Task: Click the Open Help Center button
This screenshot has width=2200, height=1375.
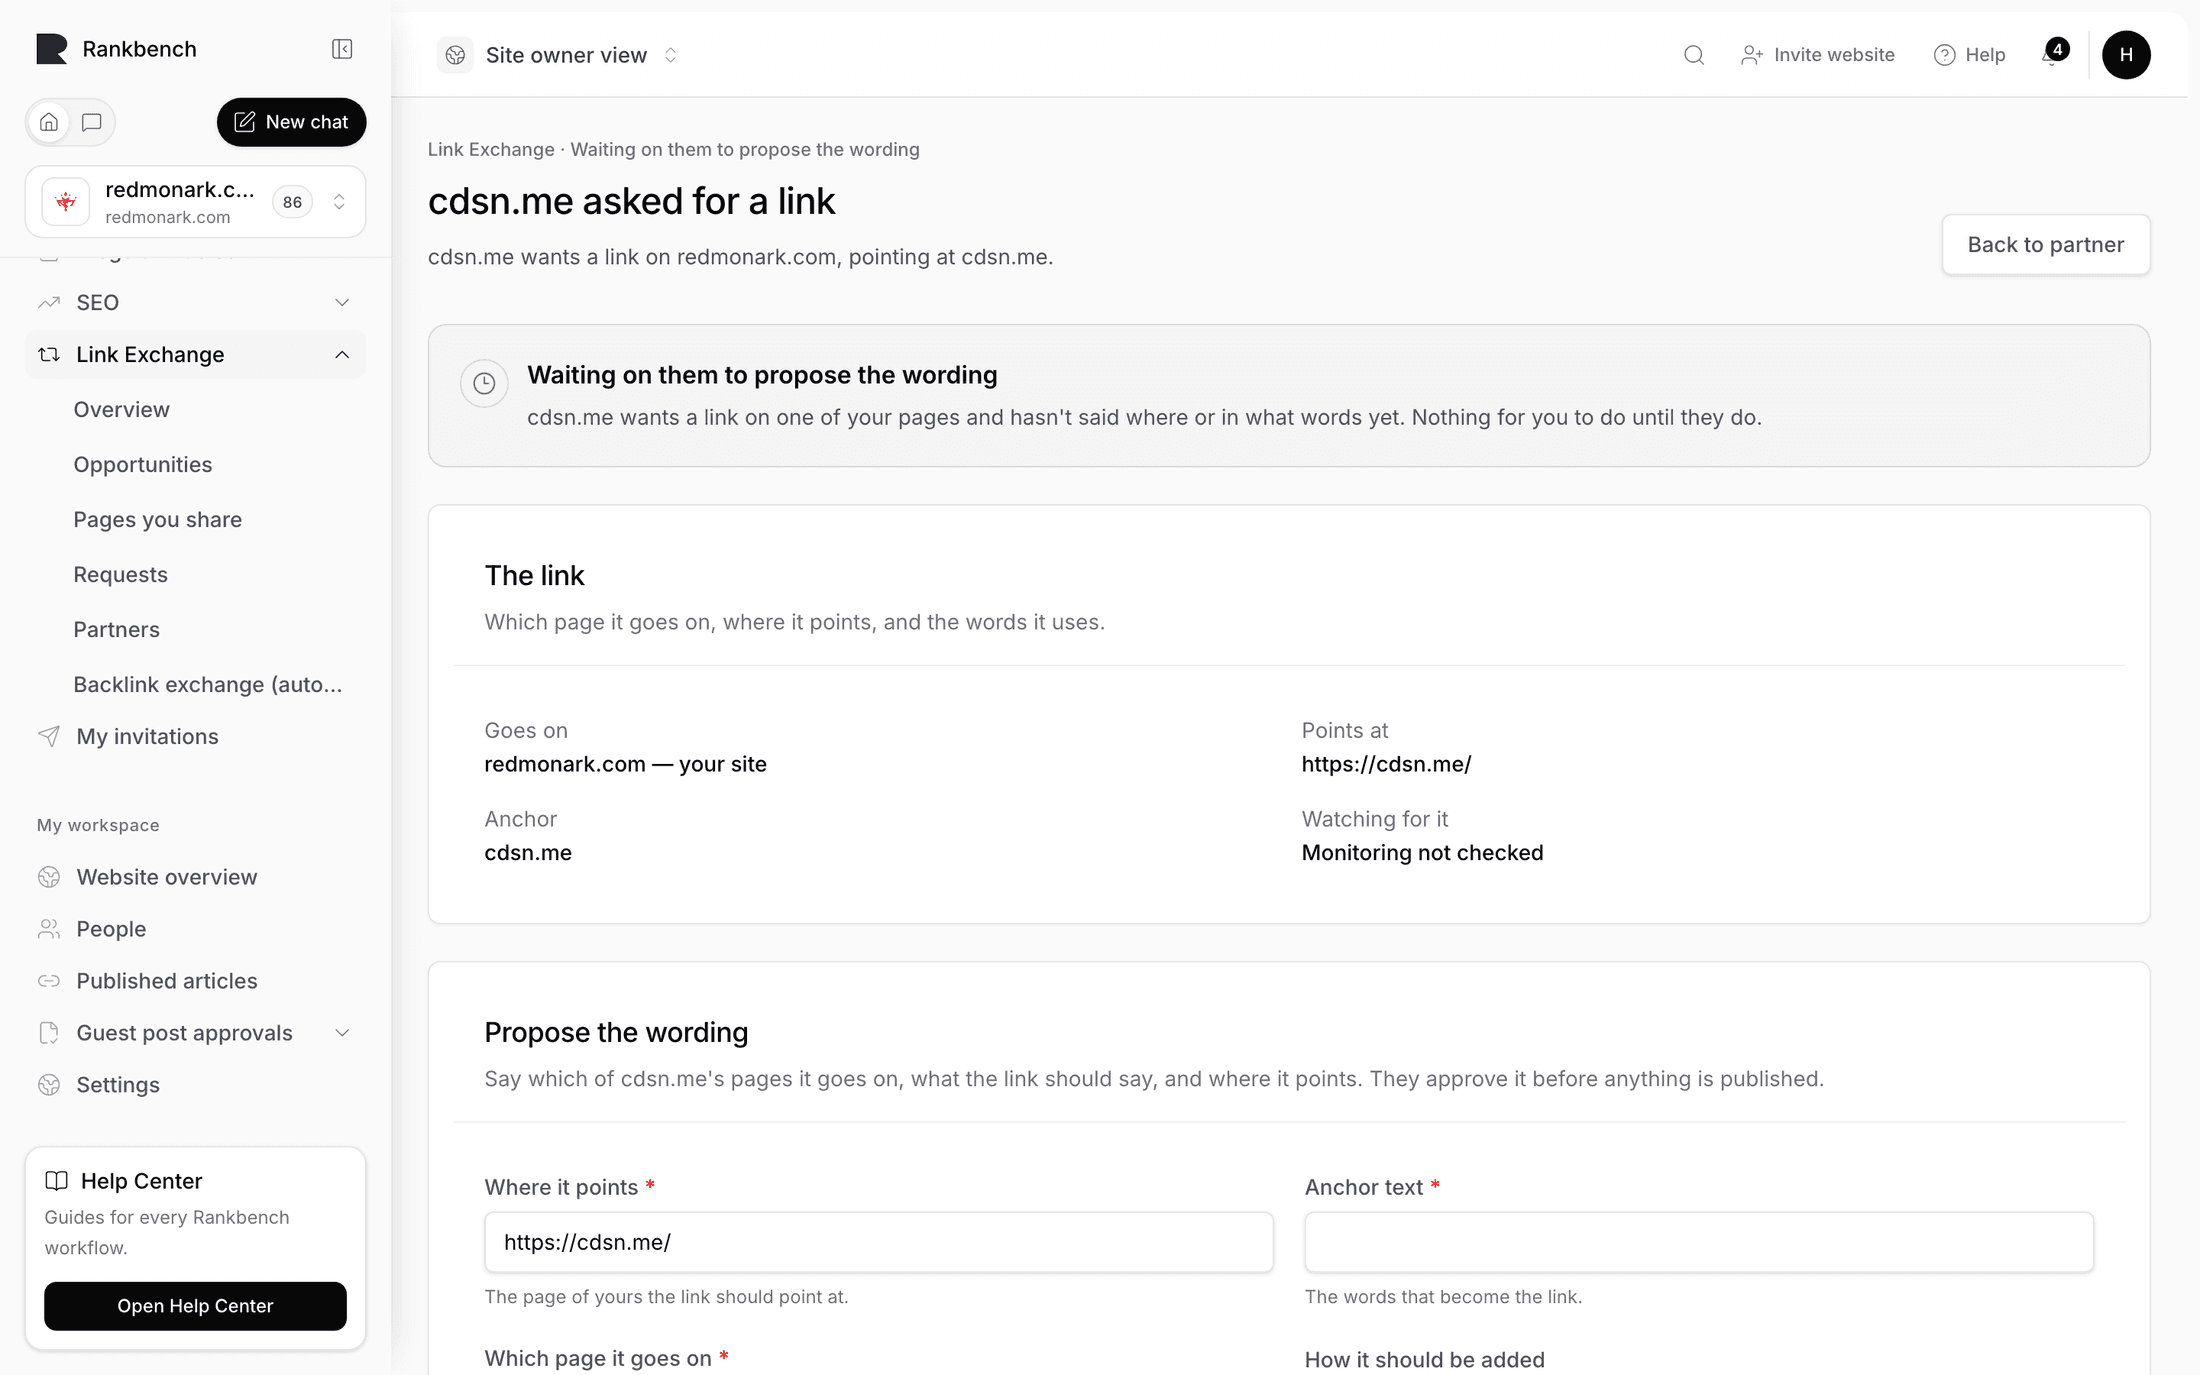Action: (x=195, y=1305)
